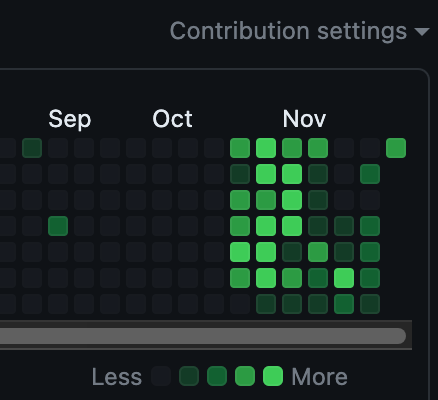Select the top square in first green November column

[240, 148]
